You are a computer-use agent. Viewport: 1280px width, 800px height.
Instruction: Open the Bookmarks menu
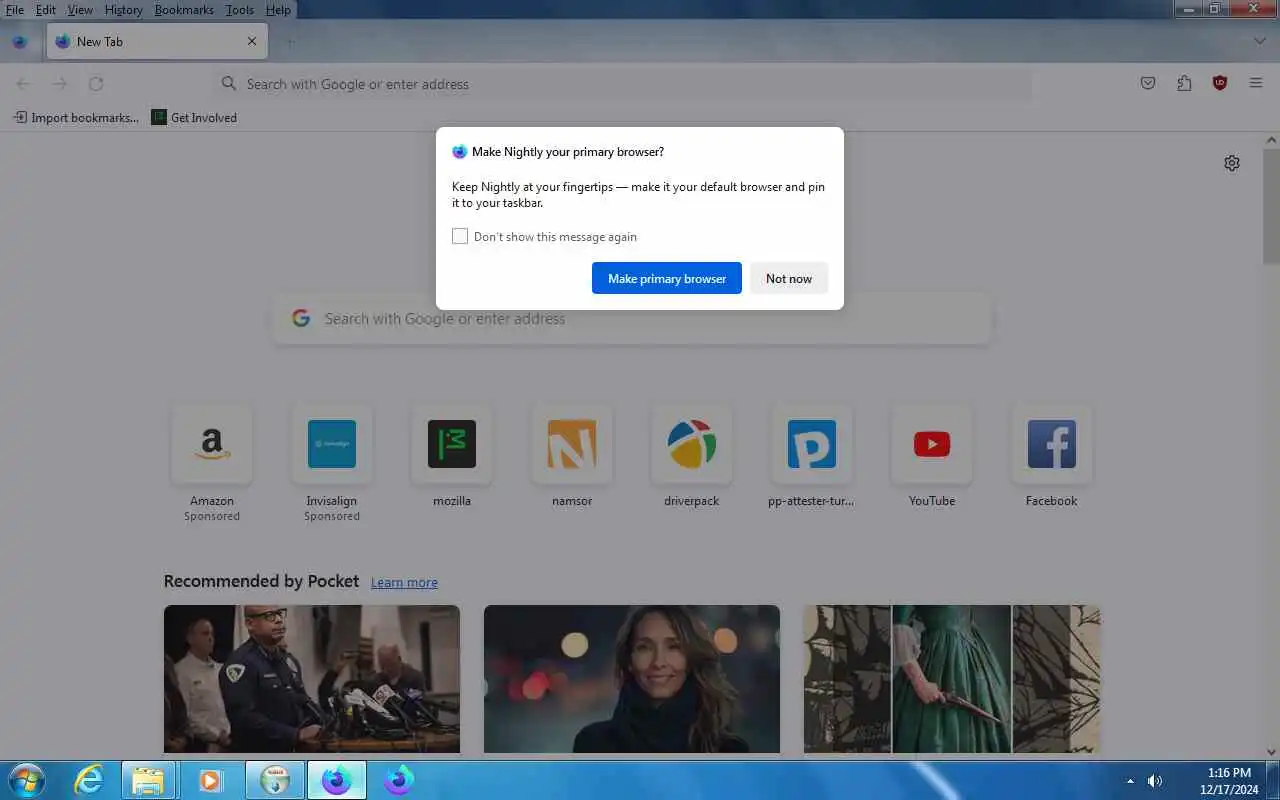pyautogui.click(x=184, y=10)
